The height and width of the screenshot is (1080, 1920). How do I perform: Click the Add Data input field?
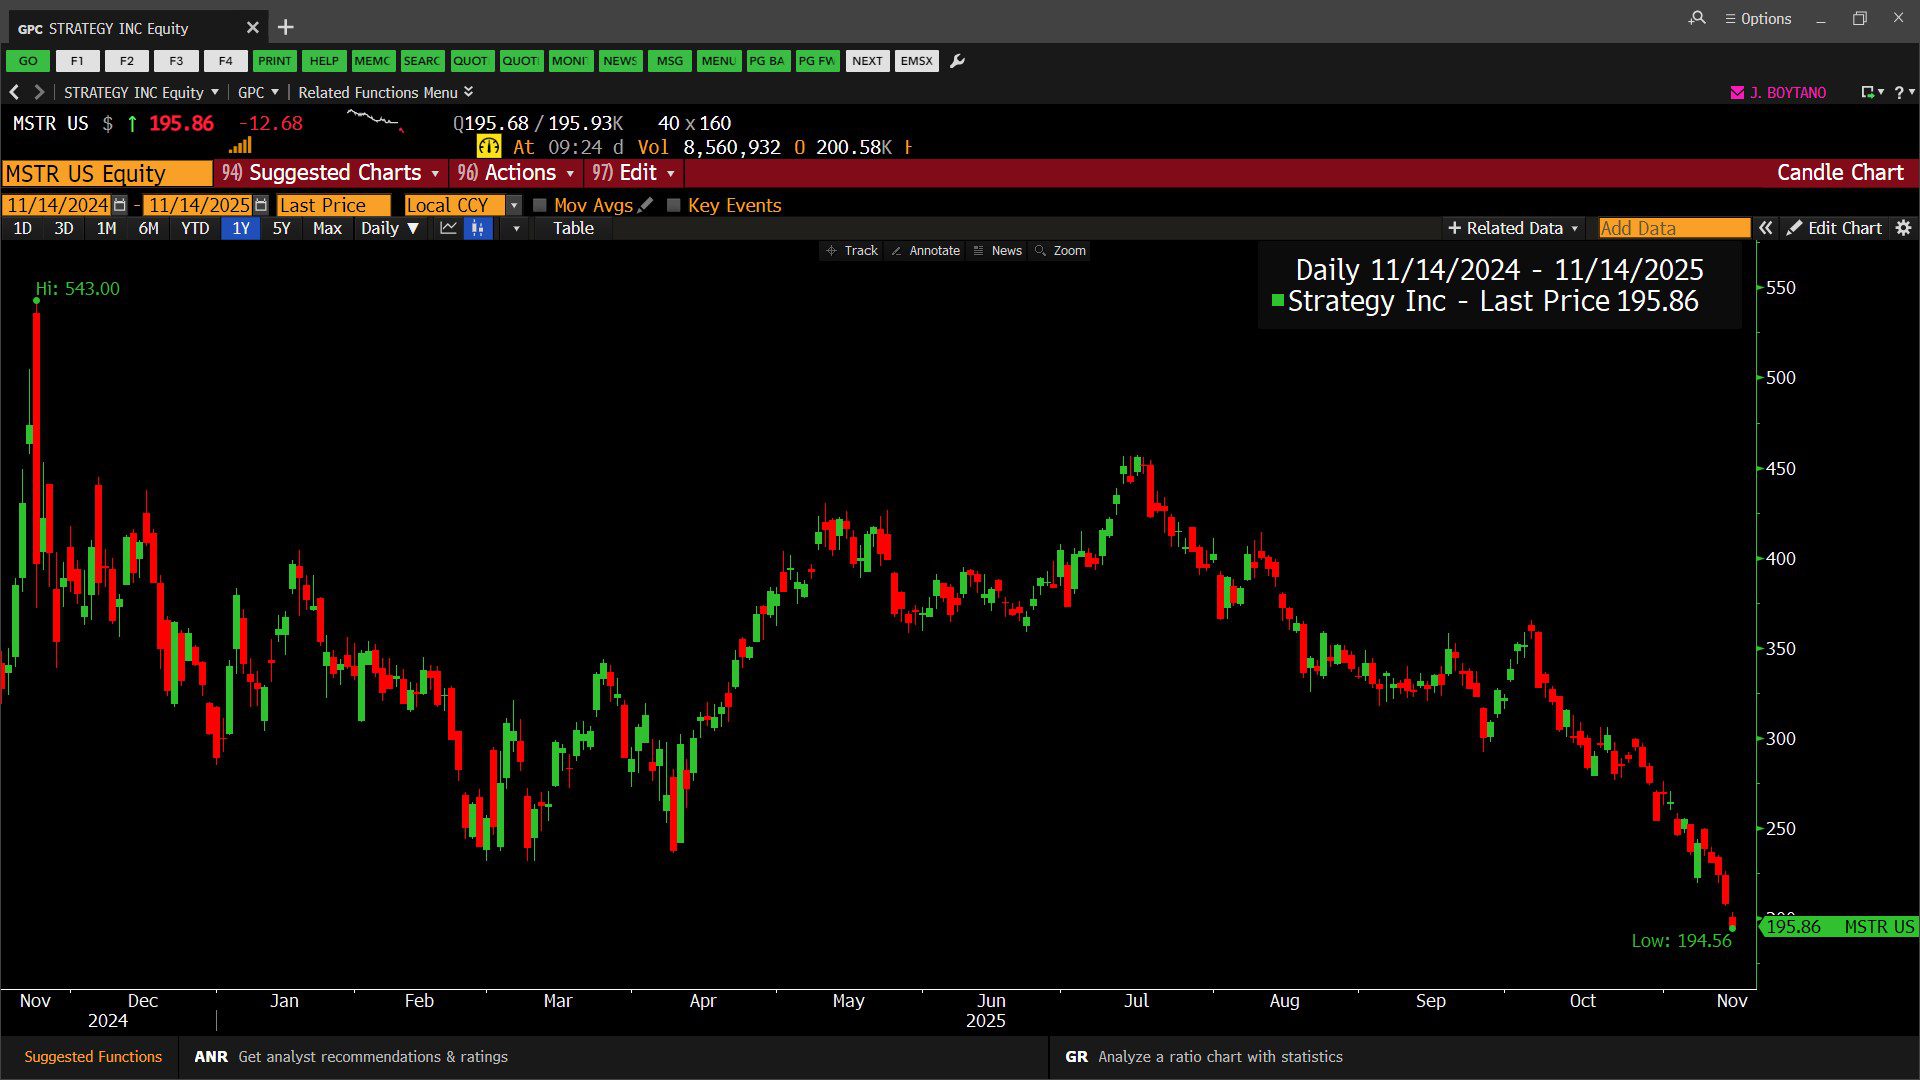click(1673, 228)
